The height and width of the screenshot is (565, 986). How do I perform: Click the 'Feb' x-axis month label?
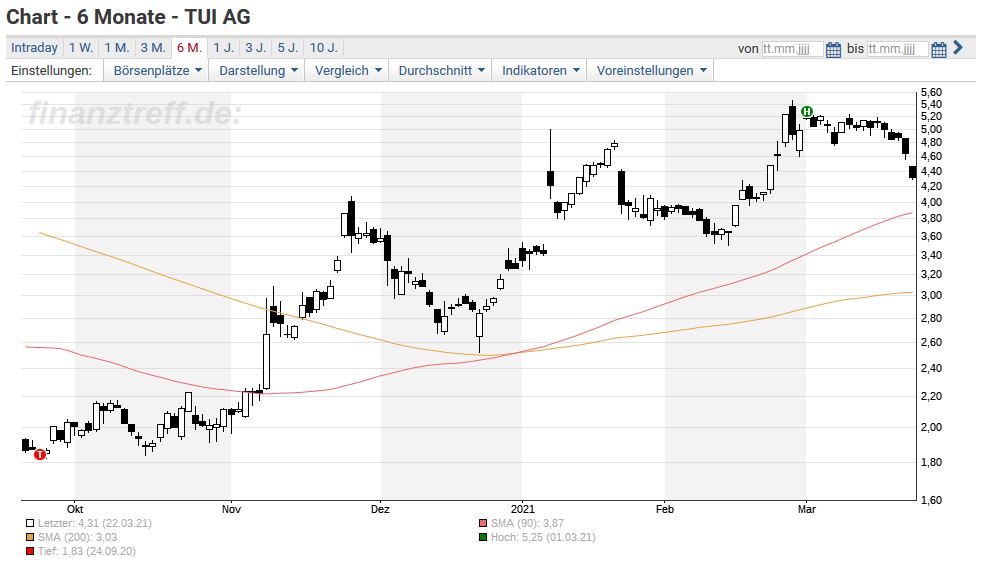click(665, 509)
